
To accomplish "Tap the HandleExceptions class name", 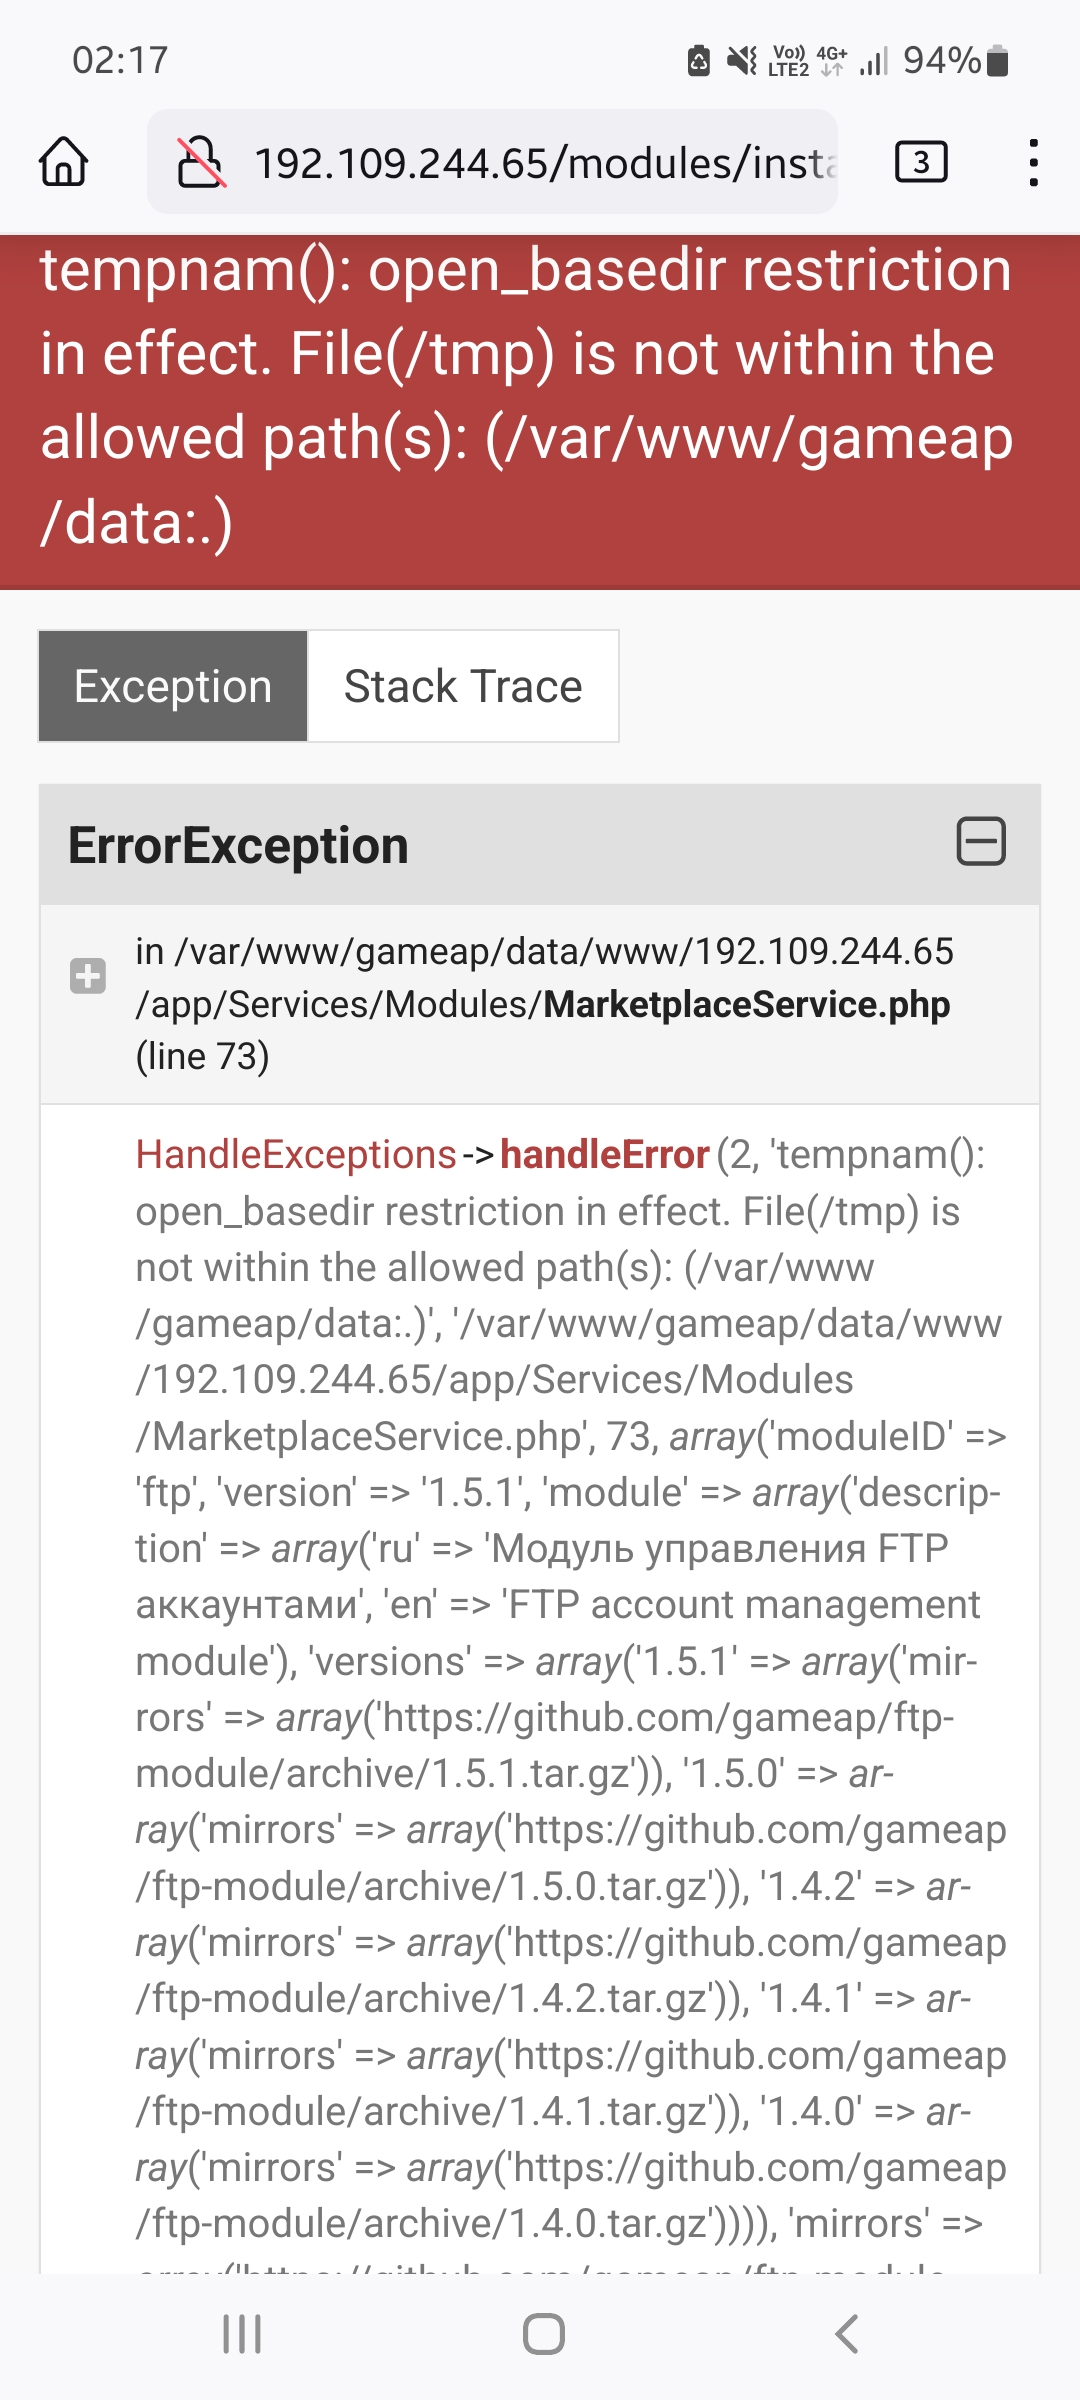I will pyautogui.click(x=296, y=1155).
